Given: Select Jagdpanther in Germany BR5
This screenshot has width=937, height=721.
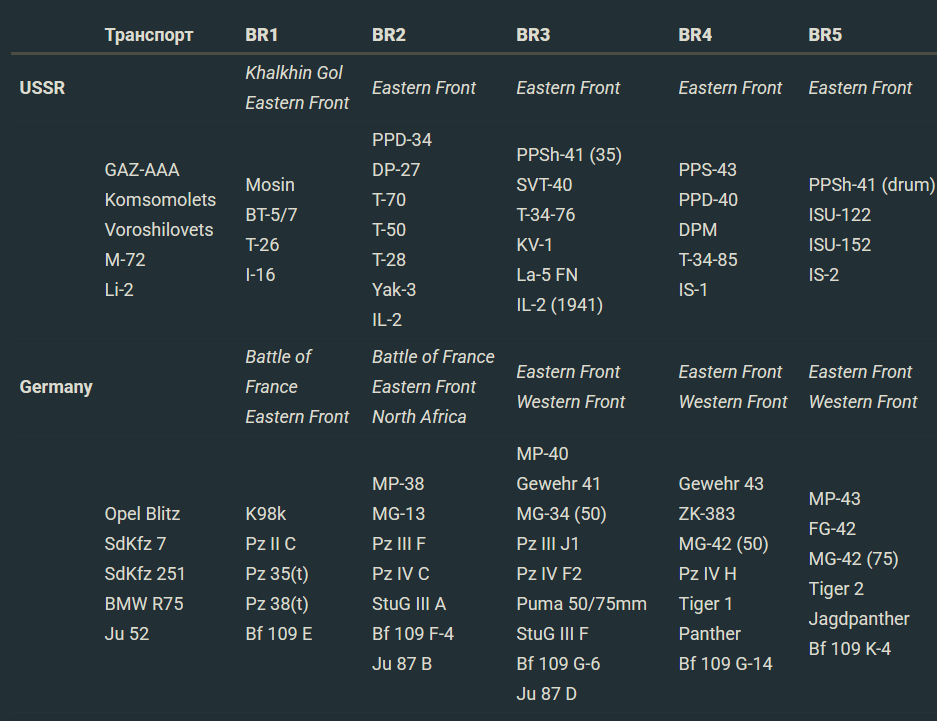Looking at the screenshot, I should click(x=859, y=619).
